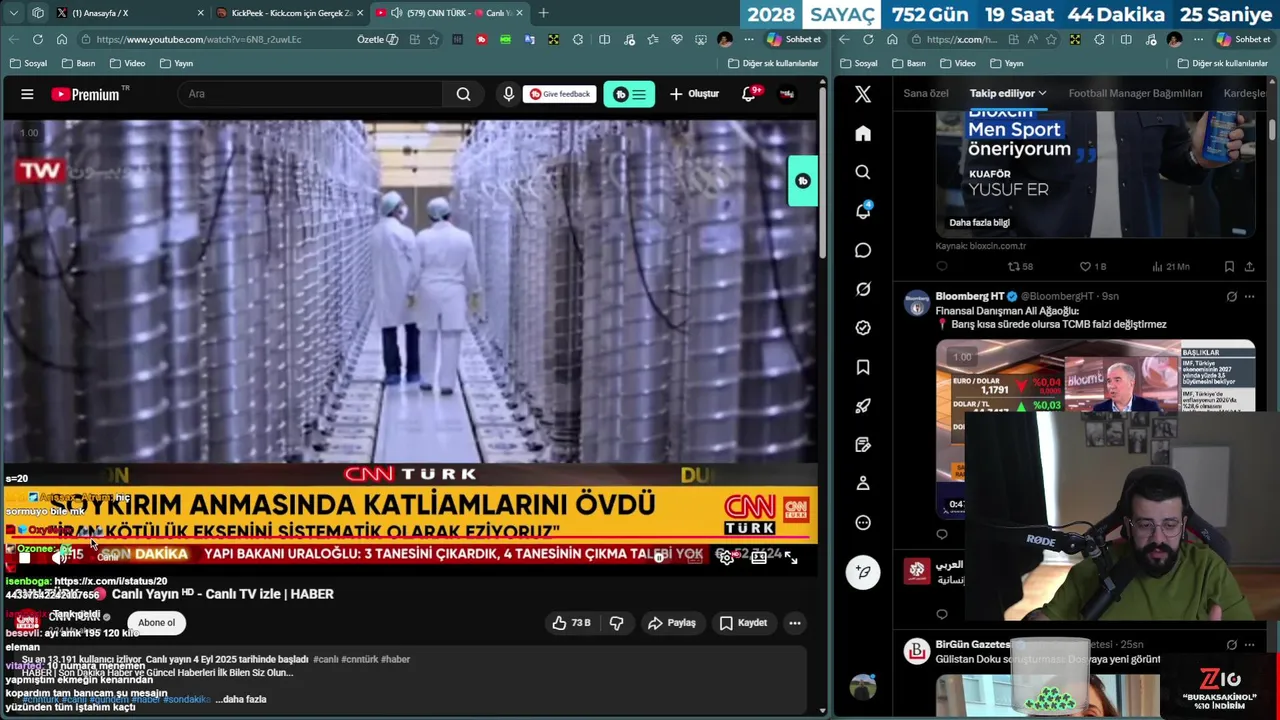Mute the CNN TÜRK tab audio icon

point(397,13)
